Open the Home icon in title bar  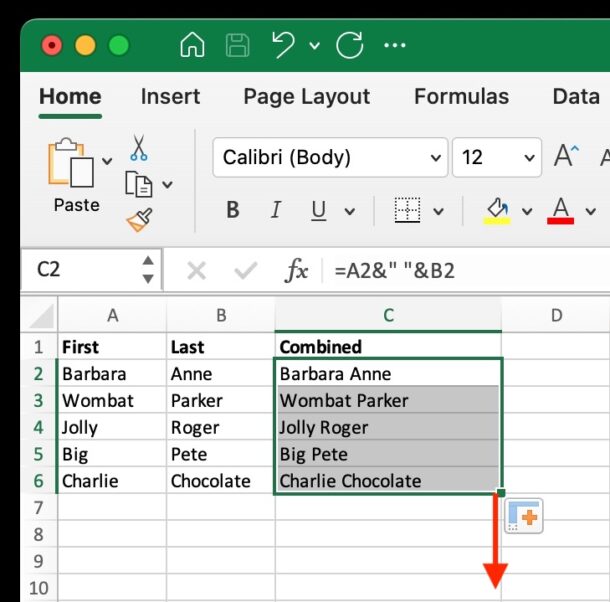click(x=192, y=45)
